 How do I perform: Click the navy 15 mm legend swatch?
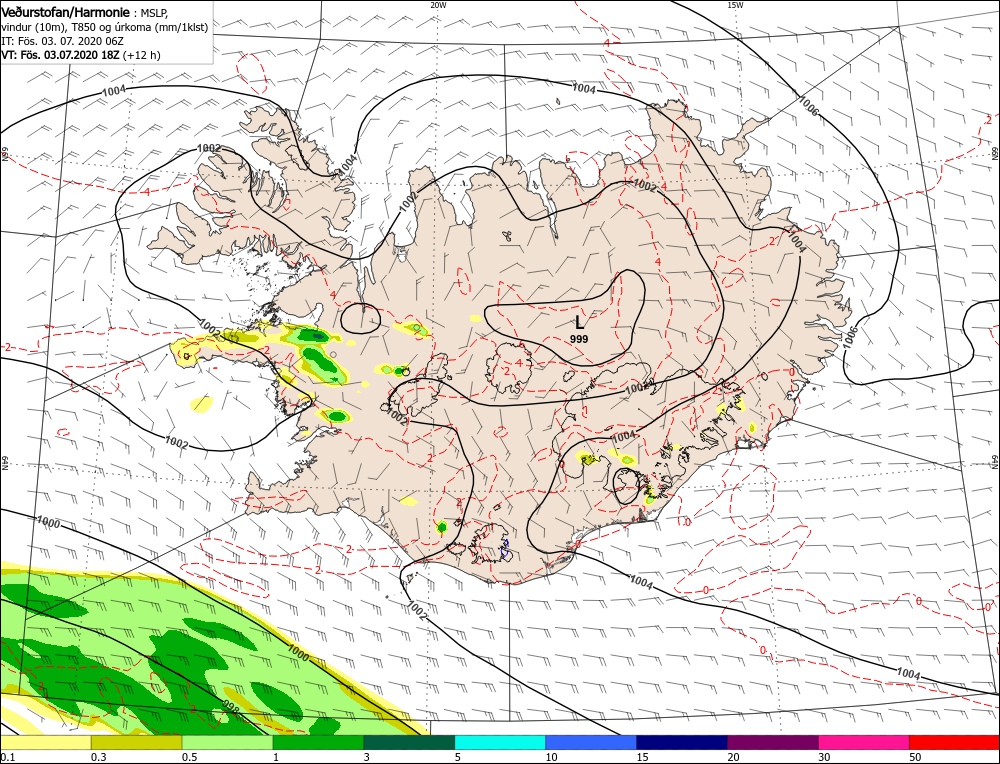[x=682, y=742]
